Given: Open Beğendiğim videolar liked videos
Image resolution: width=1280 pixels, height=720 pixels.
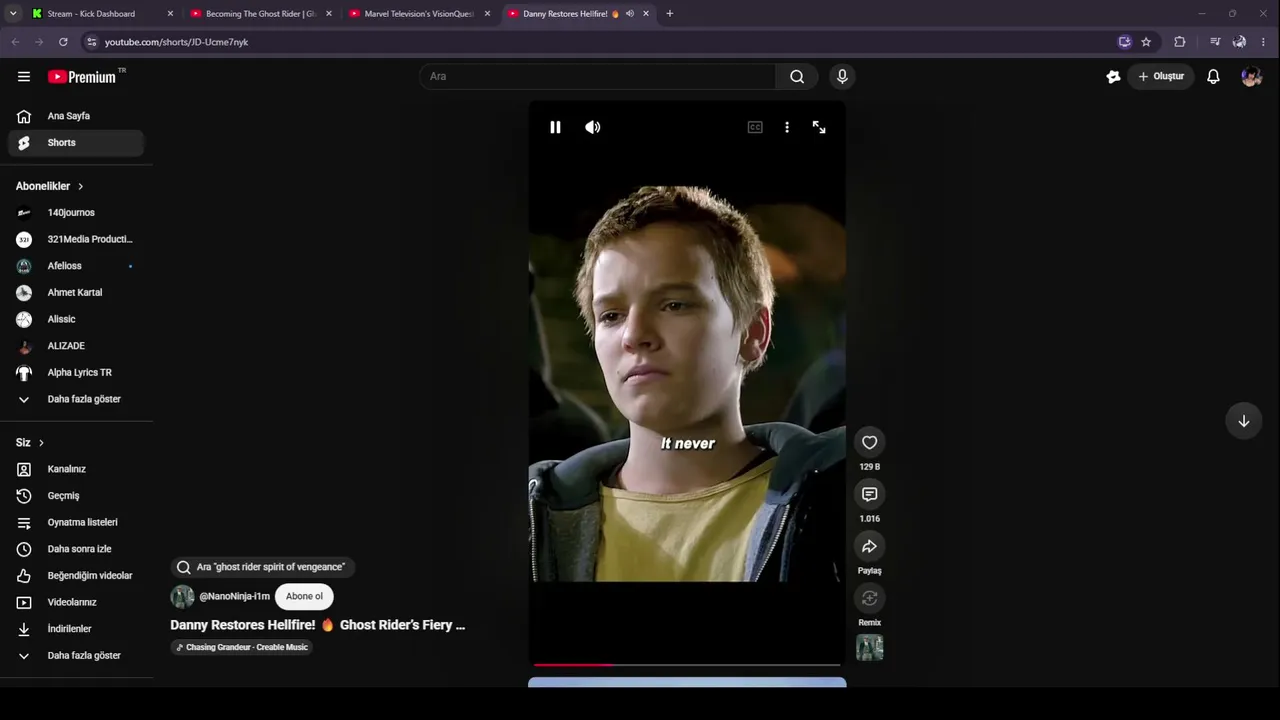Looking at the screenshot, I should tap(76, 576).
